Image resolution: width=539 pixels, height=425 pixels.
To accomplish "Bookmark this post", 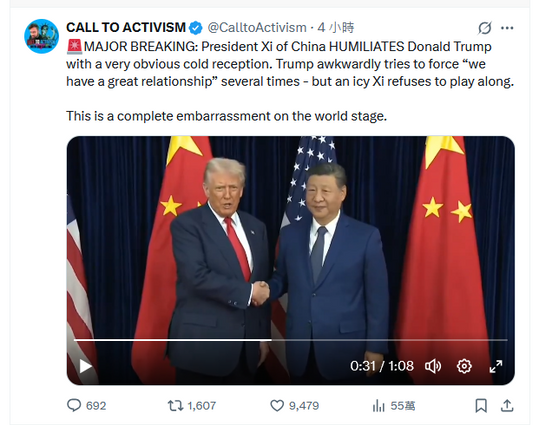I will click(x=481, y=406).
